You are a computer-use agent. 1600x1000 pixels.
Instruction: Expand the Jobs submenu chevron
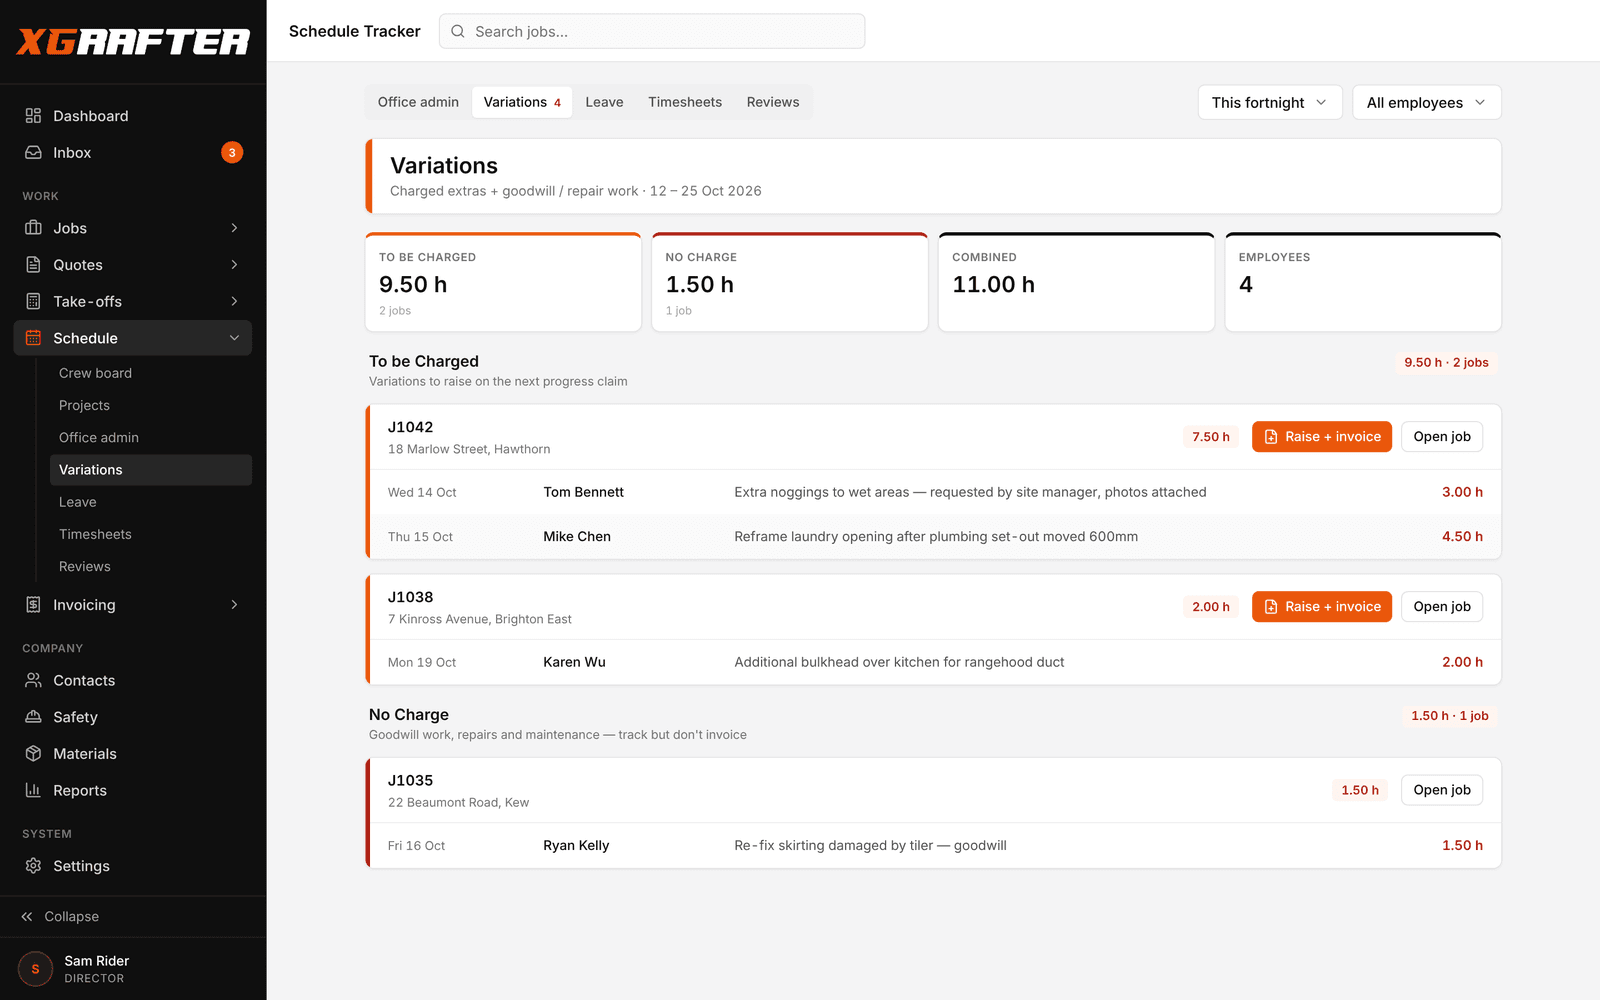234,228
